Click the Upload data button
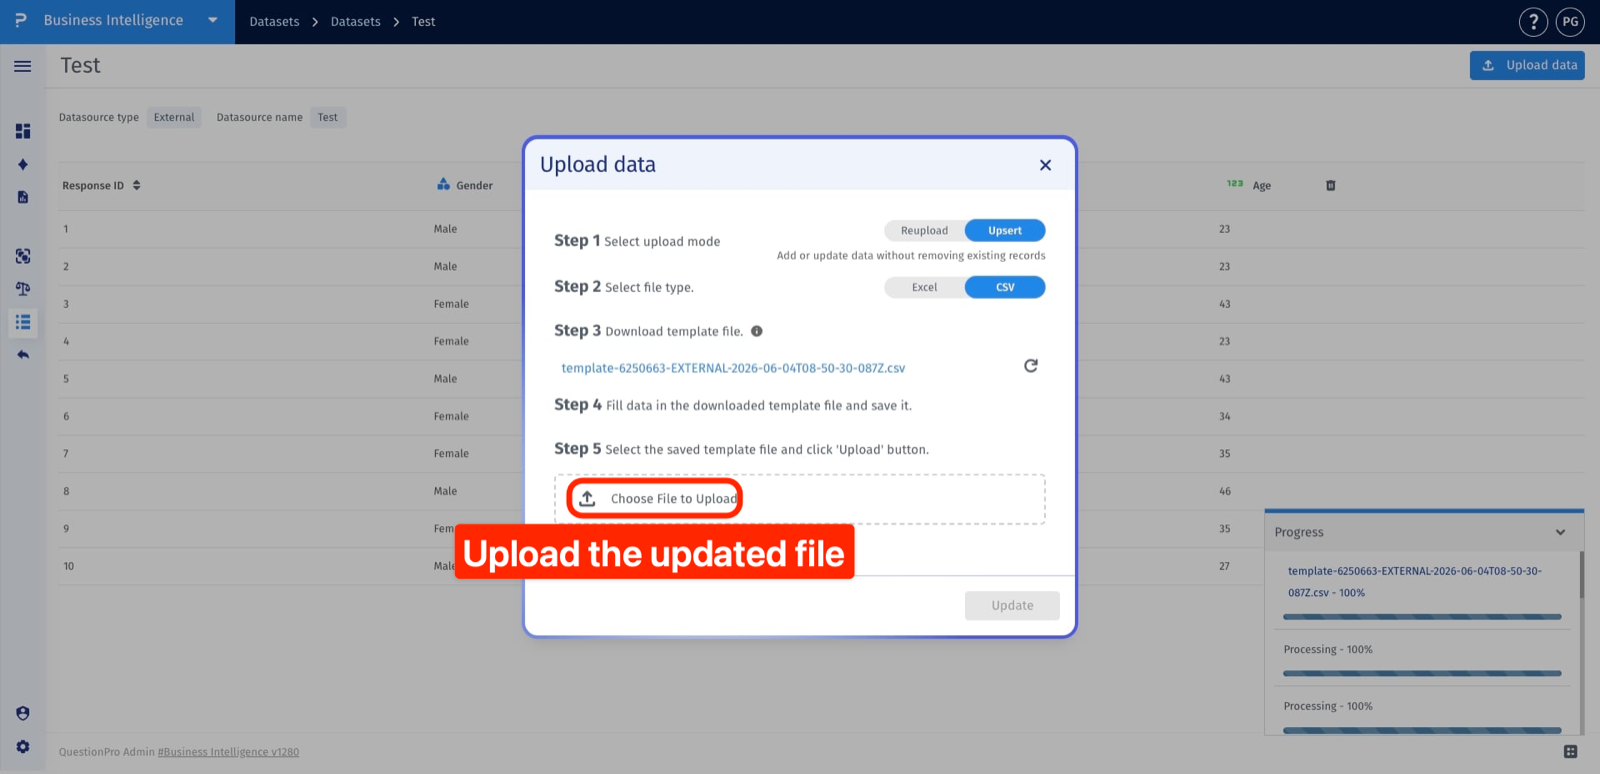 pos(1527,65)
